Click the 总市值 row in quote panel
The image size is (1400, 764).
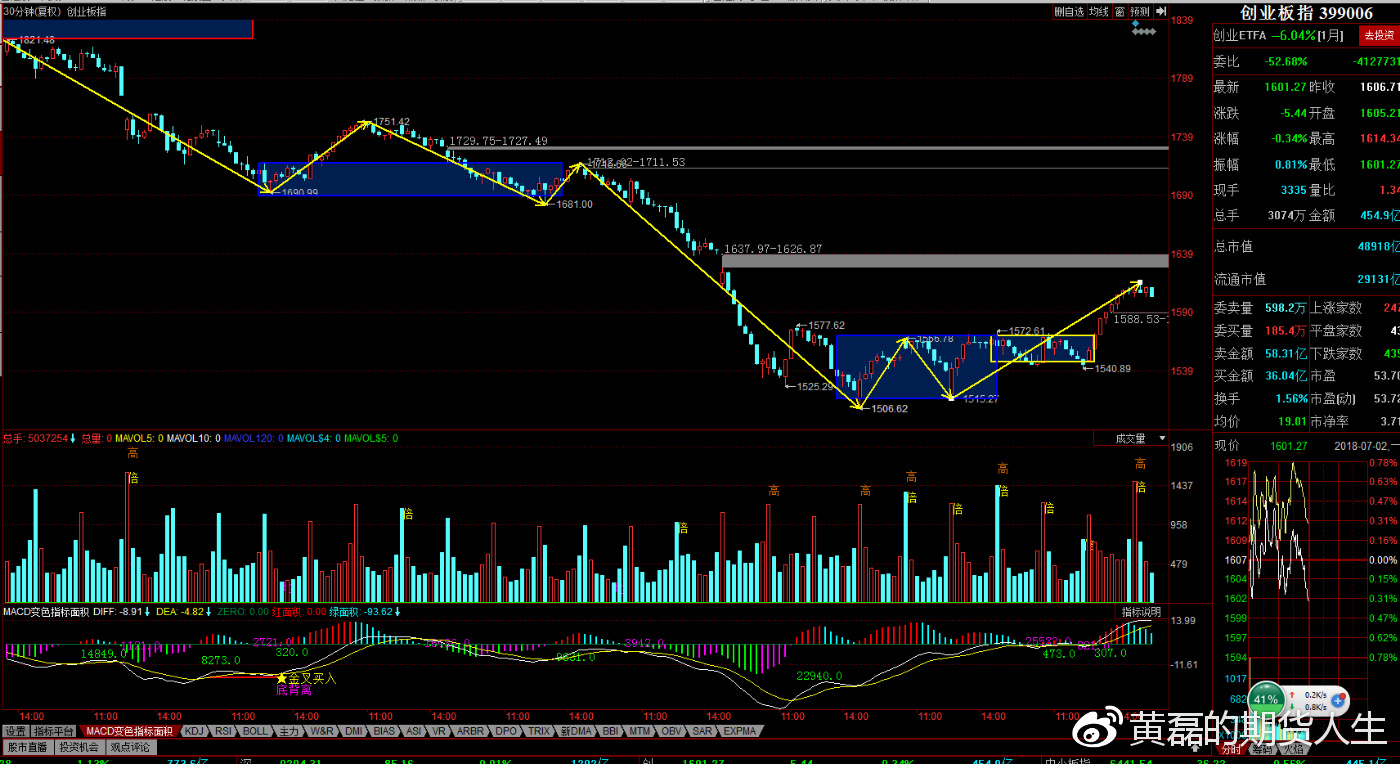point(1306,246)
